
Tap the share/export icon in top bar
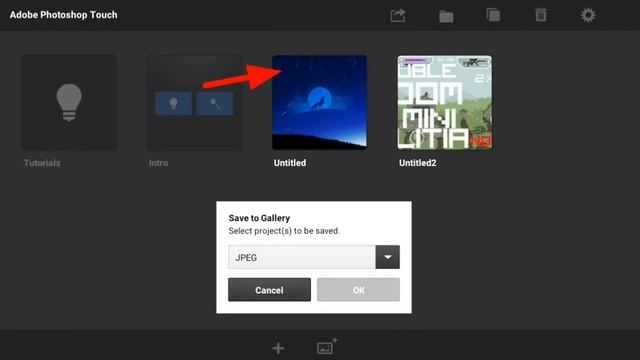[x=398, y=16]
